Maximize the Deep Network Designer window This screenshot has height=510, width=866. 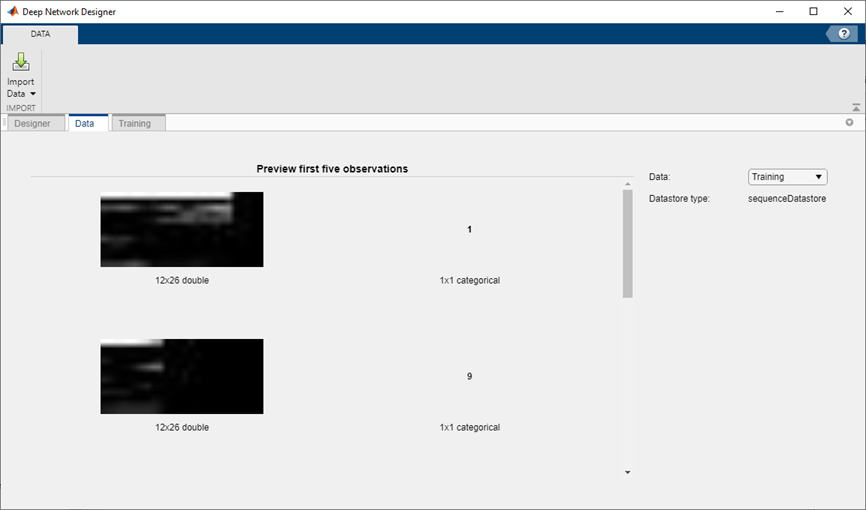pos(814,12)
